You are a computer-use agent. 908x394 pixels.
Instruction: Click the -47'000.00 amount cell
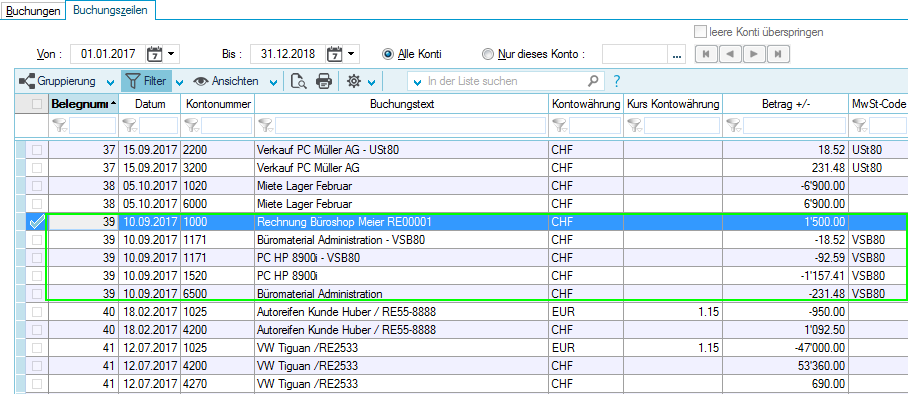(x=786, y=348)
